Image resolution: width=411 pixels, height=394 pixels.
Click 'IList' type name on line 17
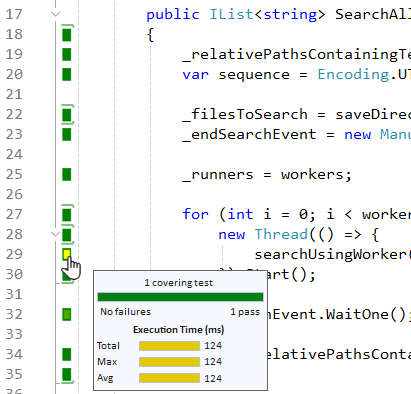231,14
